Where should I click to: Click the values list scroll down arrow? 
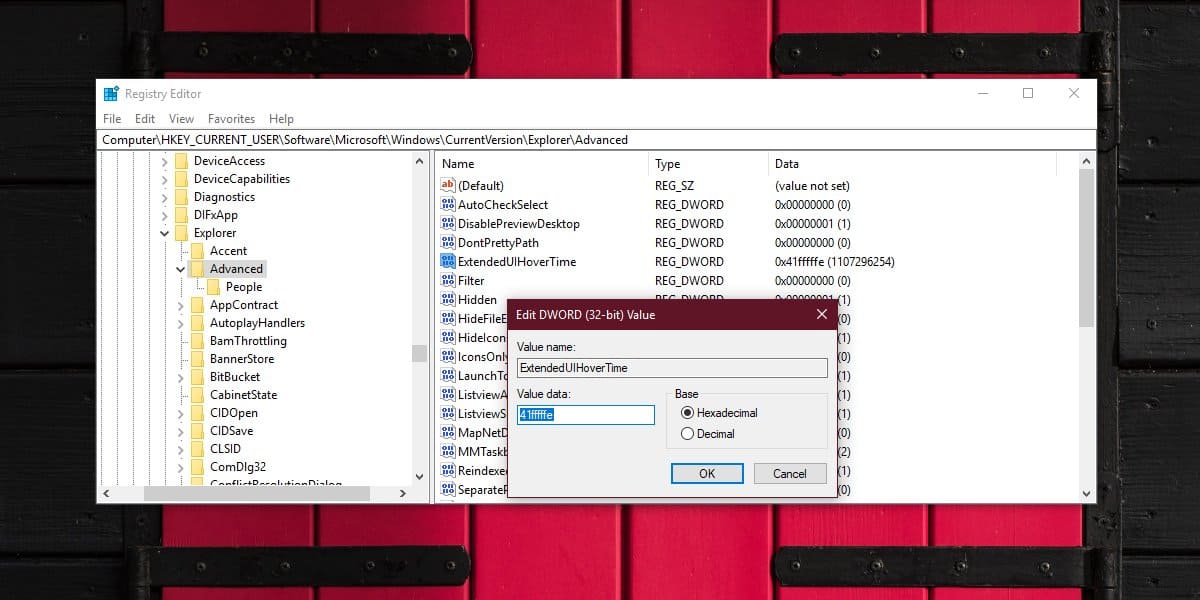click(x=1087, y=493)
